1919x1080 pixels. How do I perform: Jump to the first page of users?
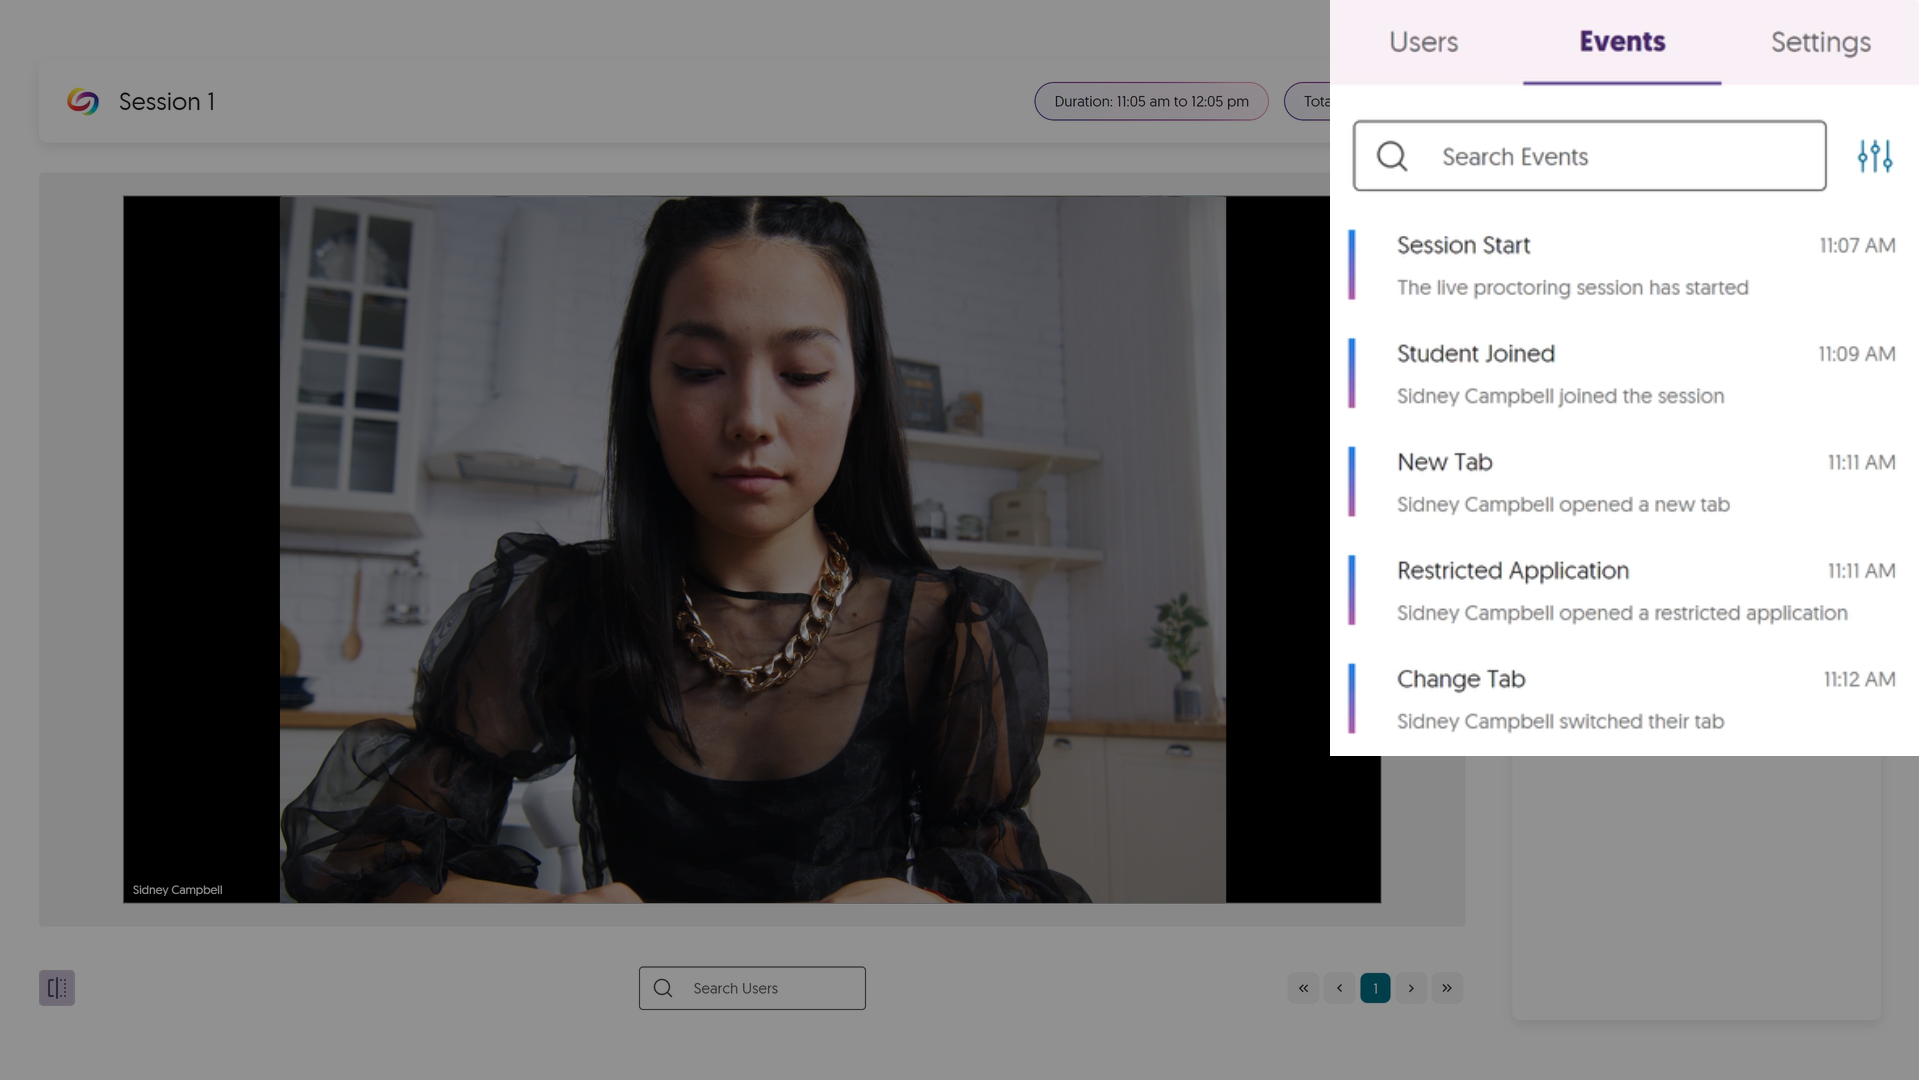pos(1303,988)
